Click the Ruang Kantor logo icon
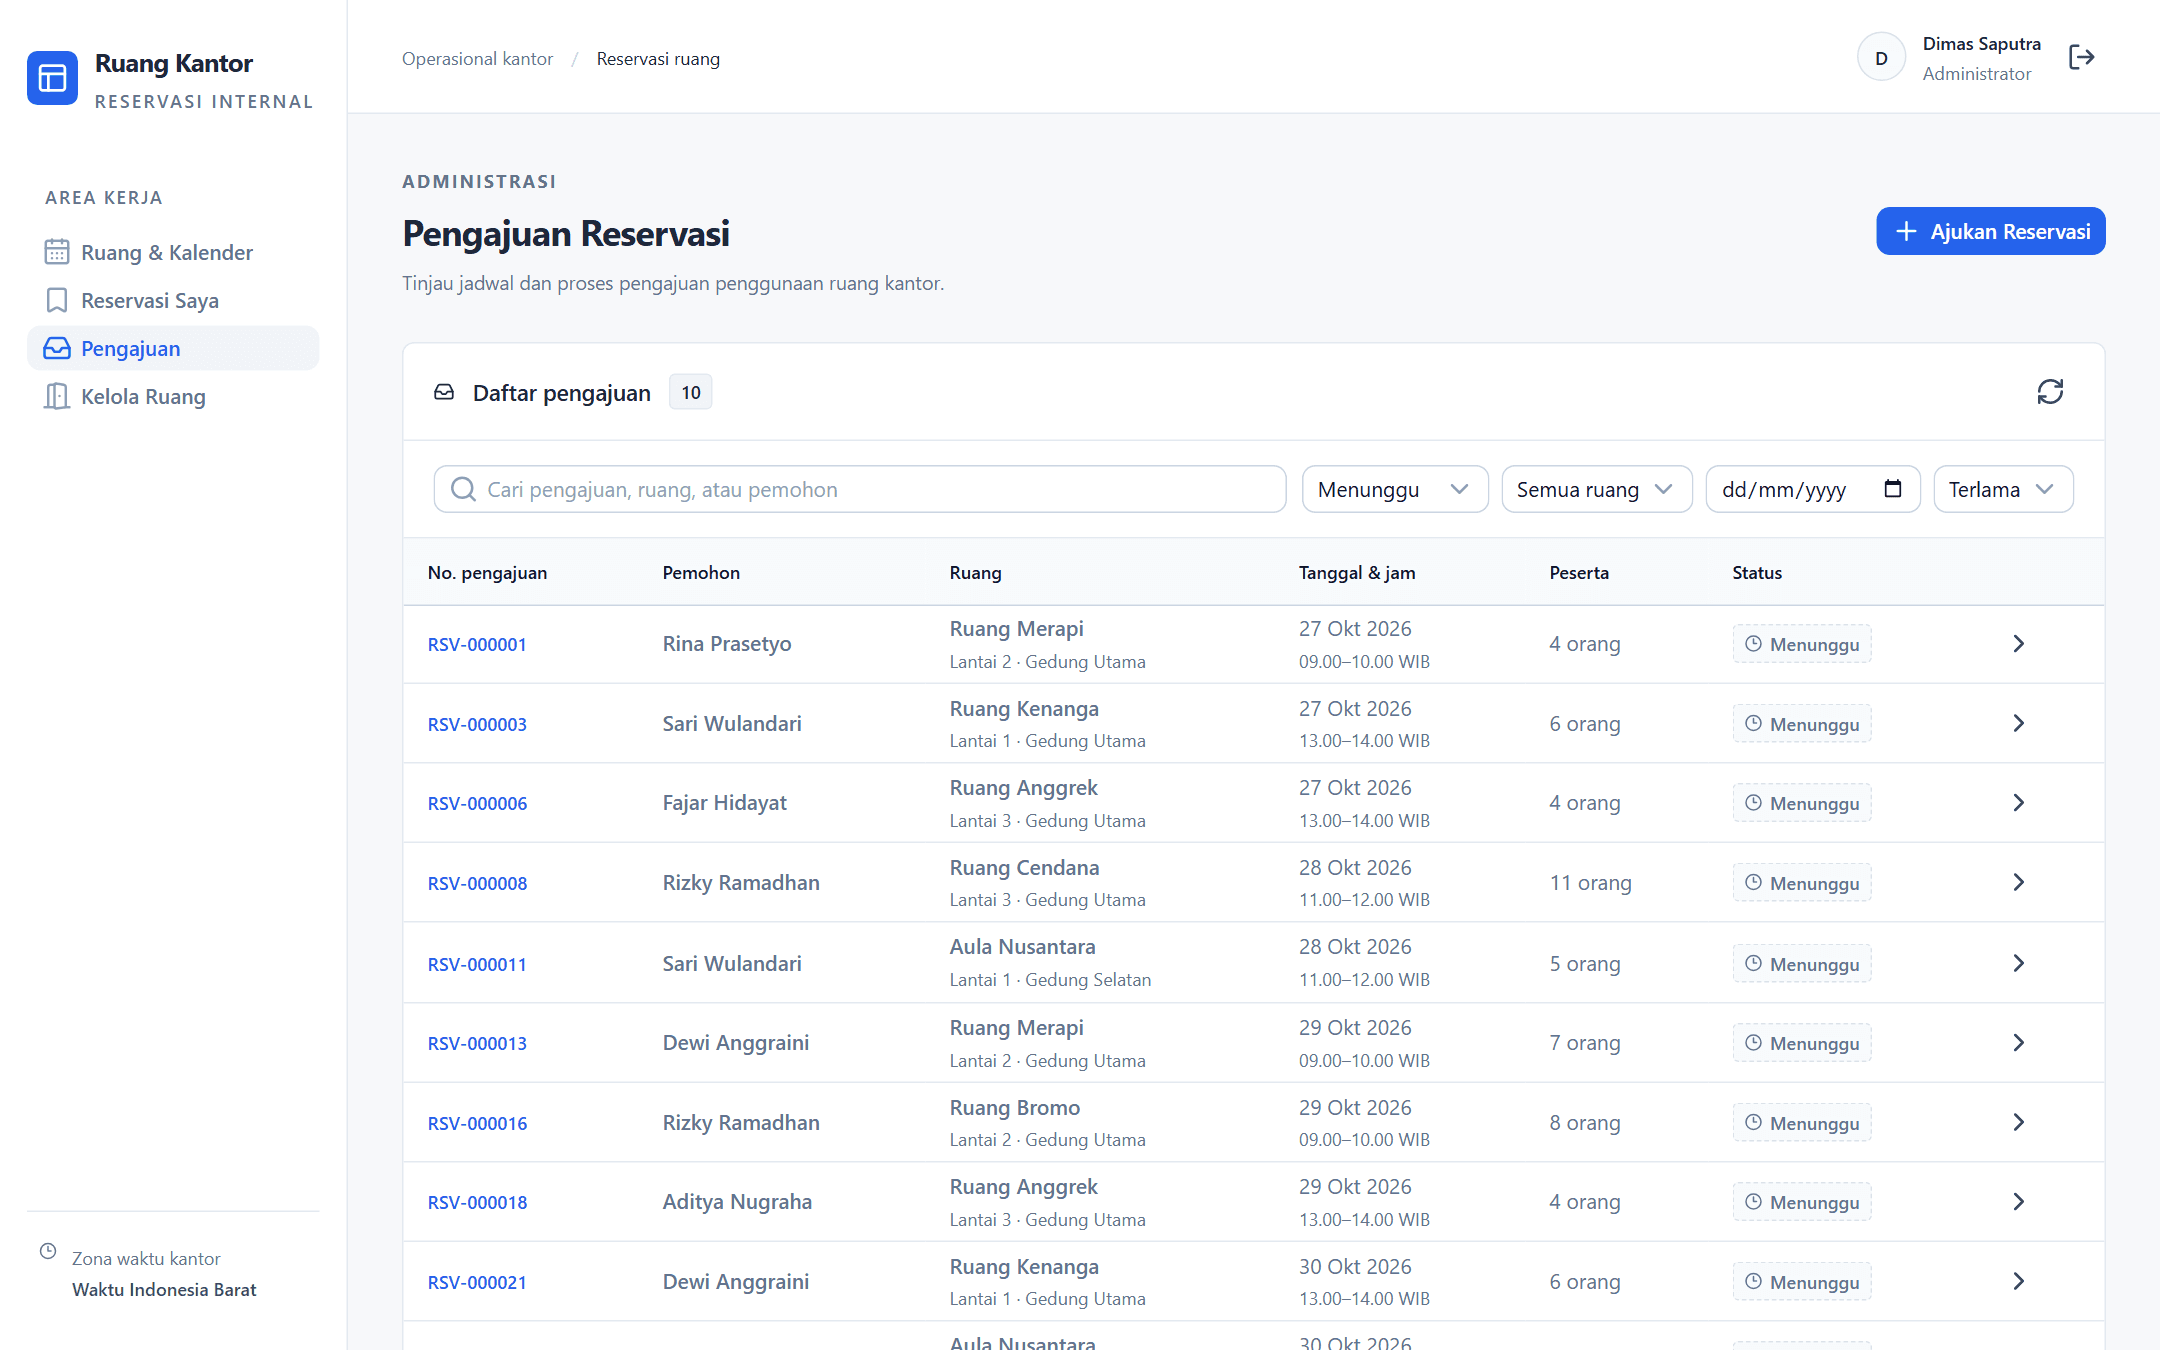The height and width of the screenshot is (1350, 2160). (x=52, y=78)
